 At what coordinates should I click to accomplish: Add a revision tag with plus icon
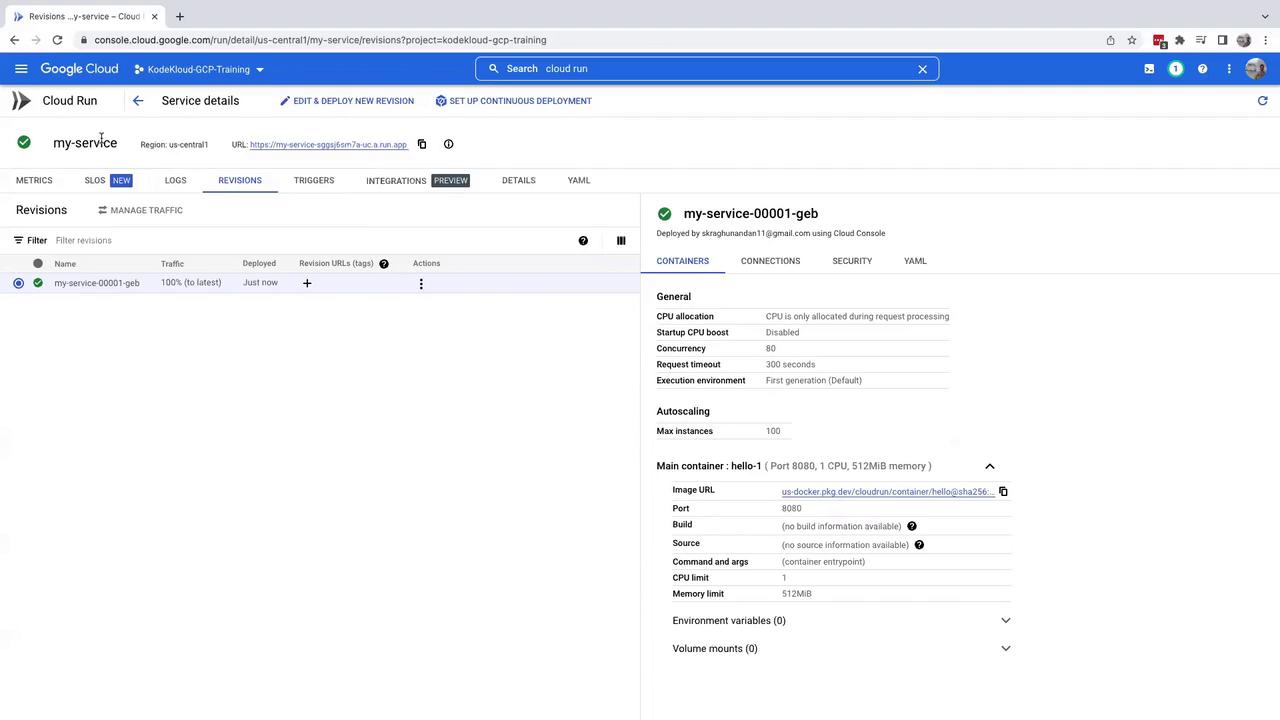point(307,283)
